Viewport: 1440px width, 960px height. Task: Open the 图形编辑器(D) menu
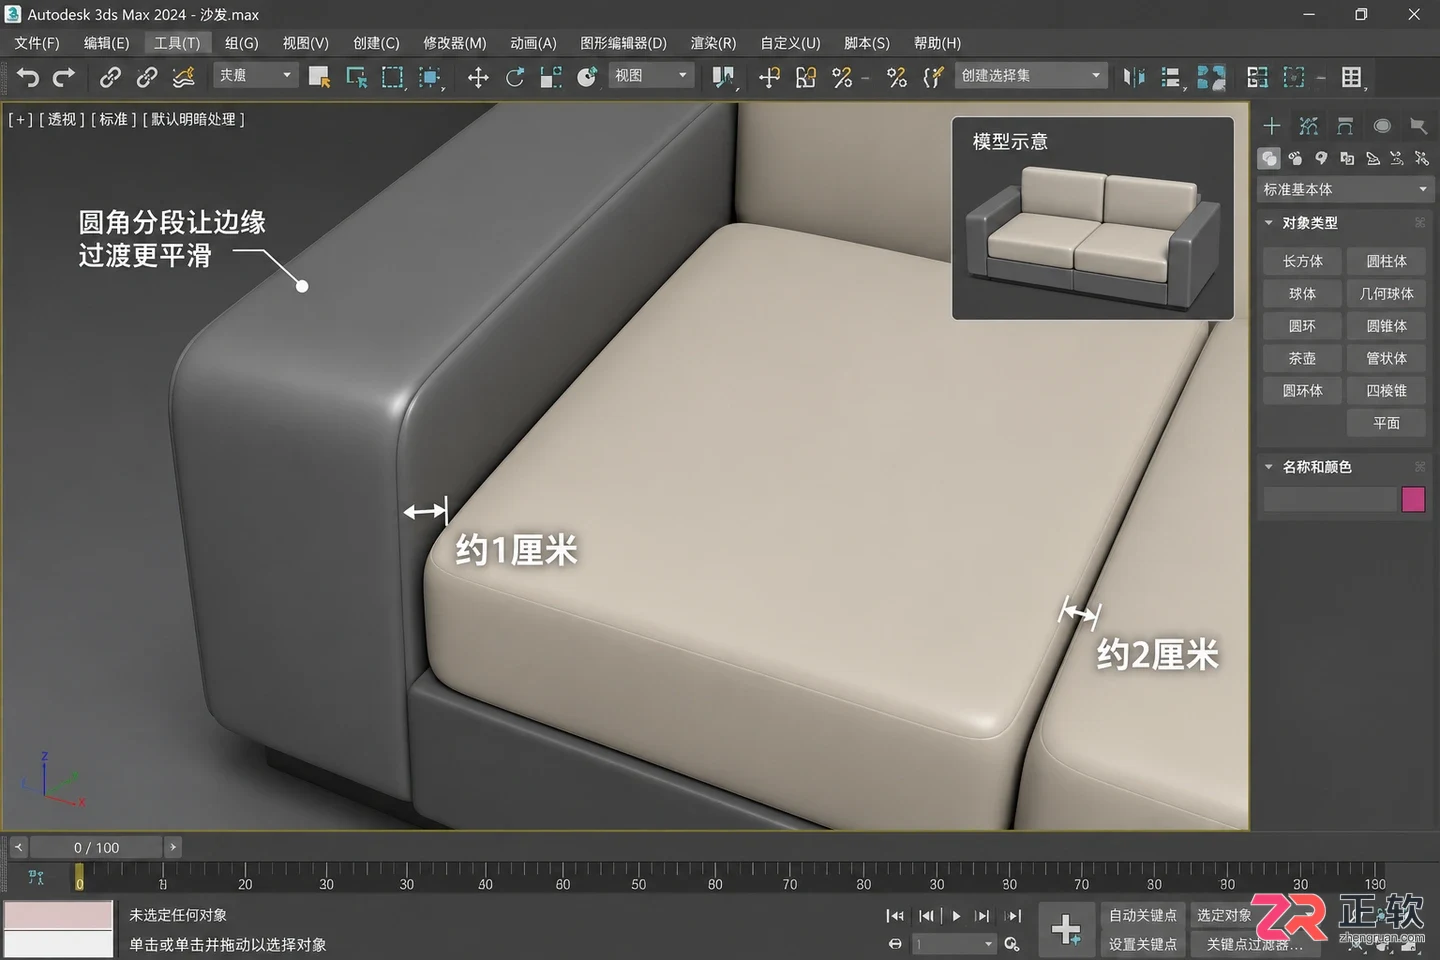[623, 43]
